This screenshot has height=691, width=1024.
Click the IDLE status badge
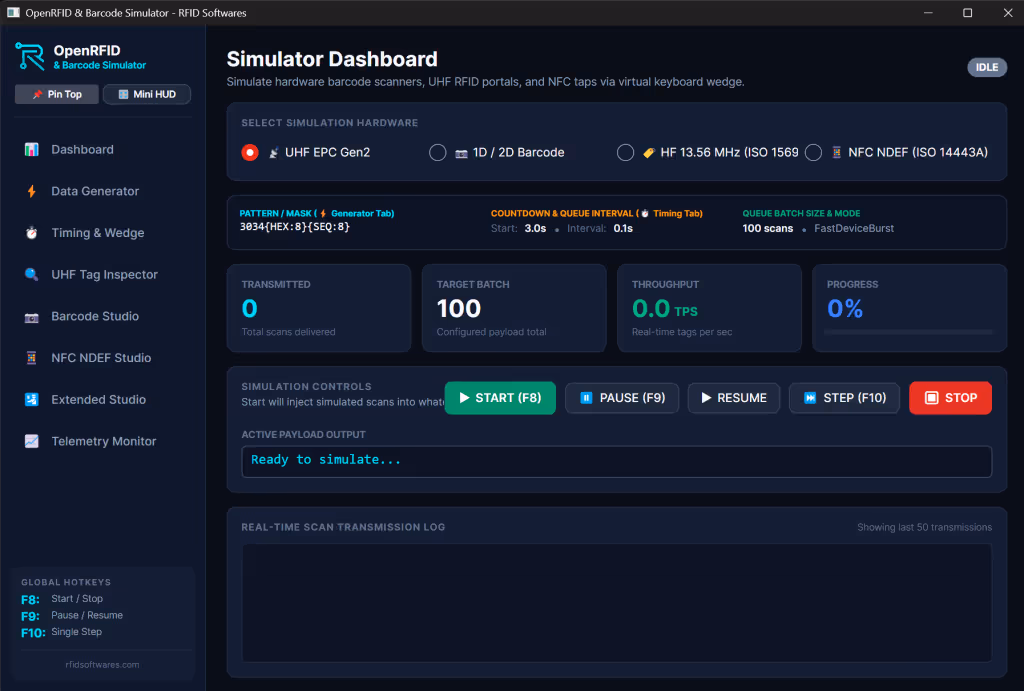pos(987,67)
